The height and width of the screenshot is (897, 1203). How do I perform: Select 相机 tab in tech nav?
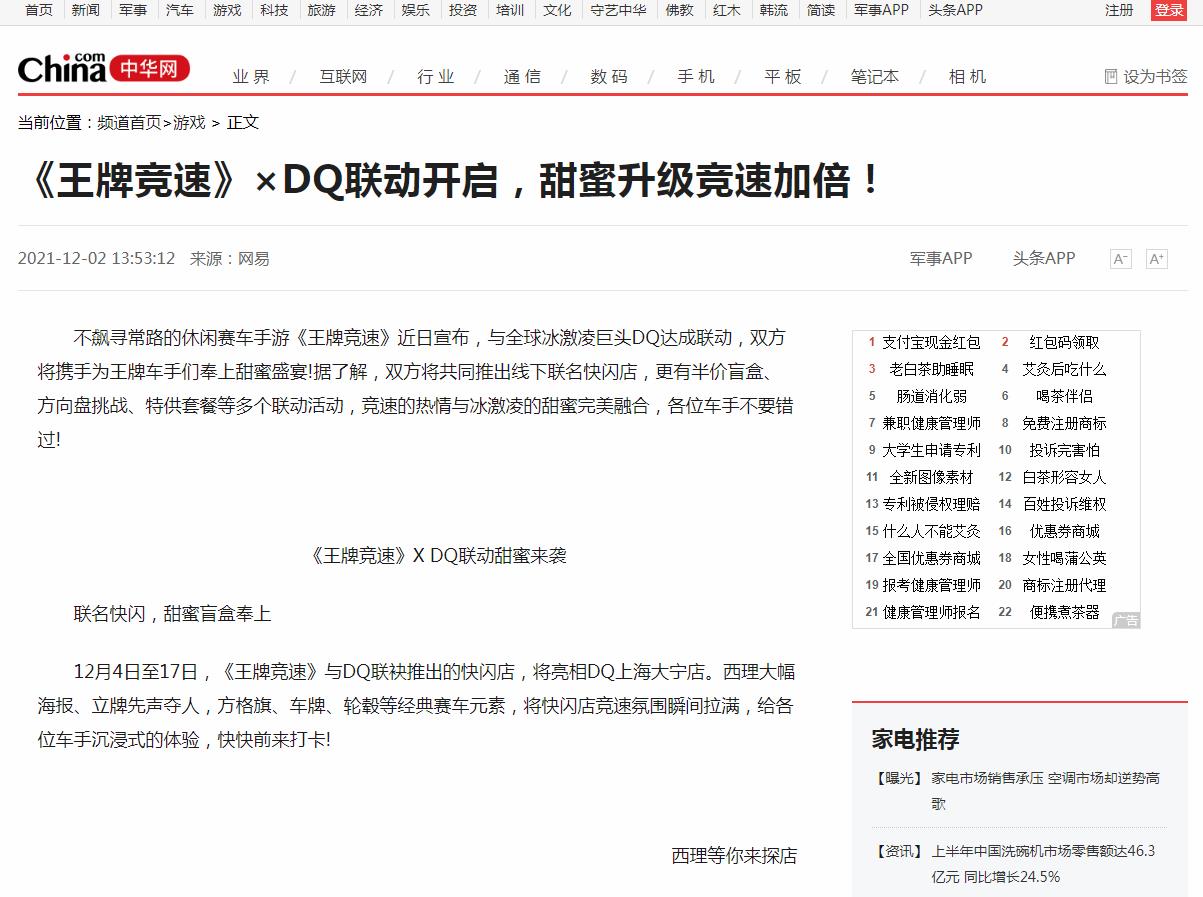967,76
